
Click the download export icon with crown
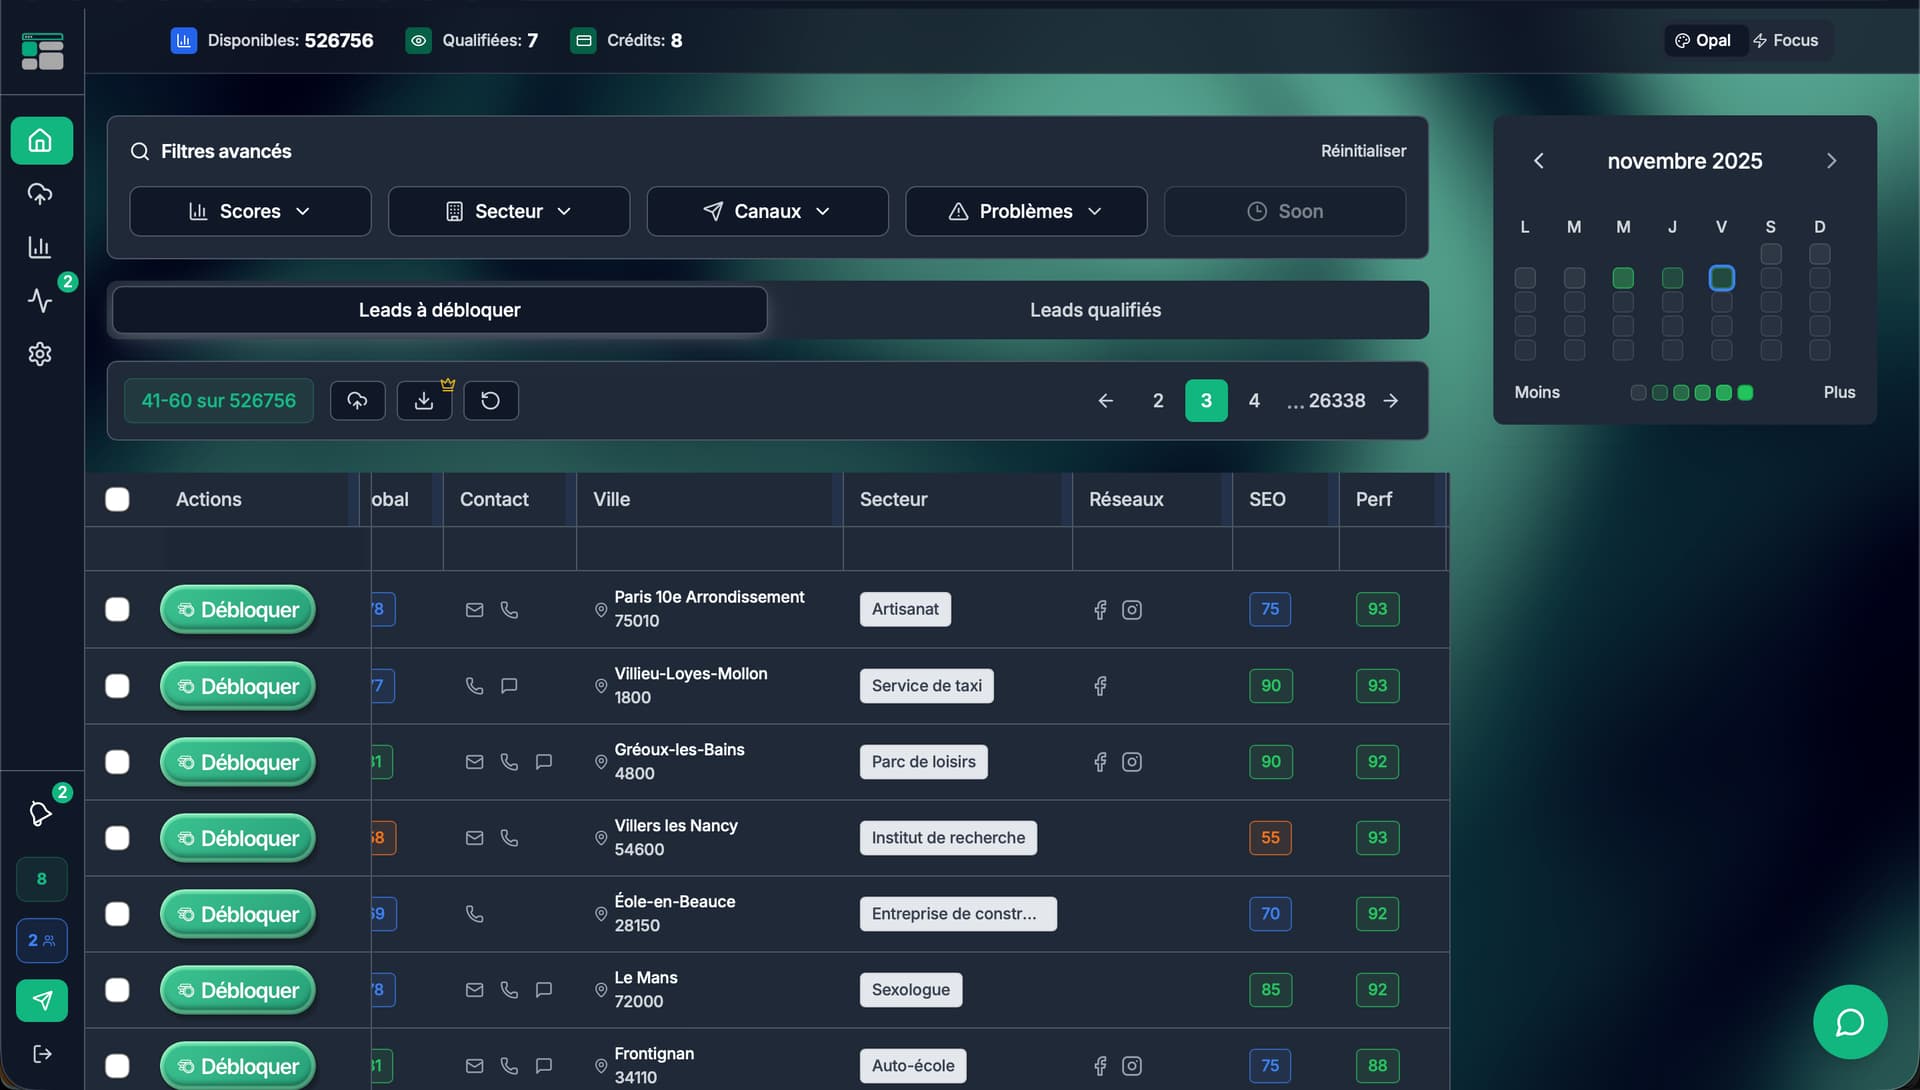click(424, 401)
